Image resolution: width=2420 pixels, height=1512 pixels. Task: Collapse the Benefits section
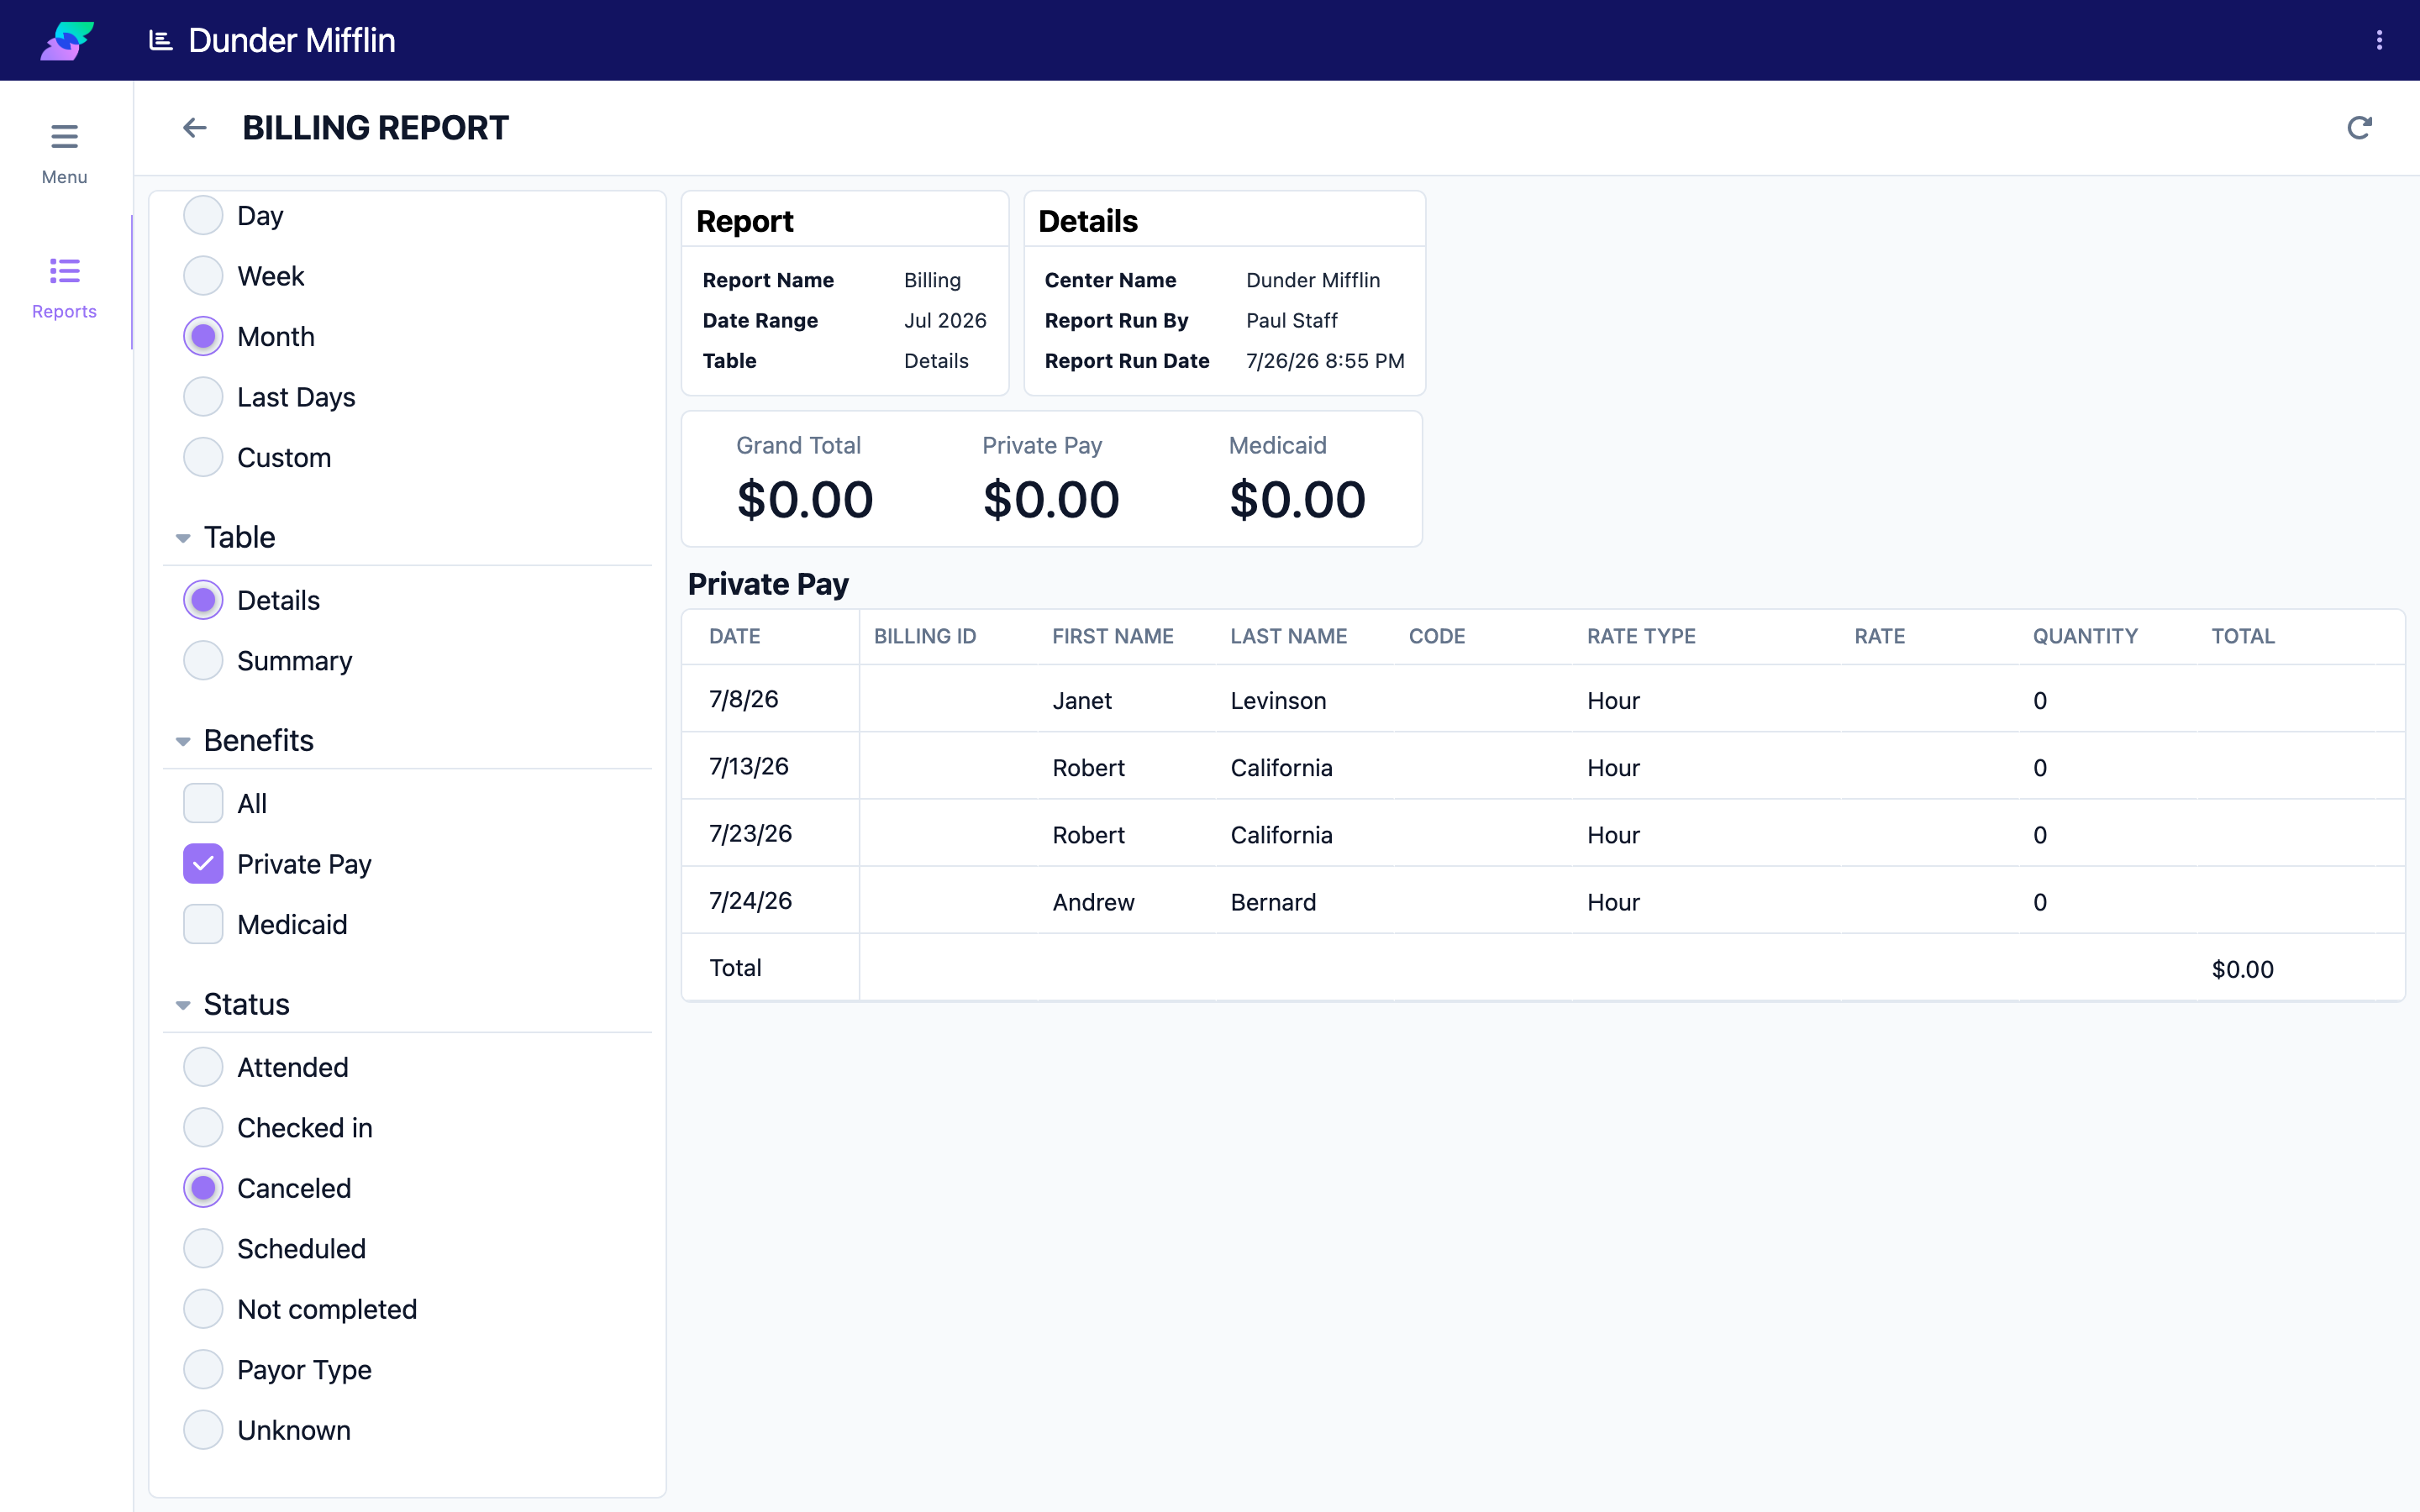pos(183,741)
